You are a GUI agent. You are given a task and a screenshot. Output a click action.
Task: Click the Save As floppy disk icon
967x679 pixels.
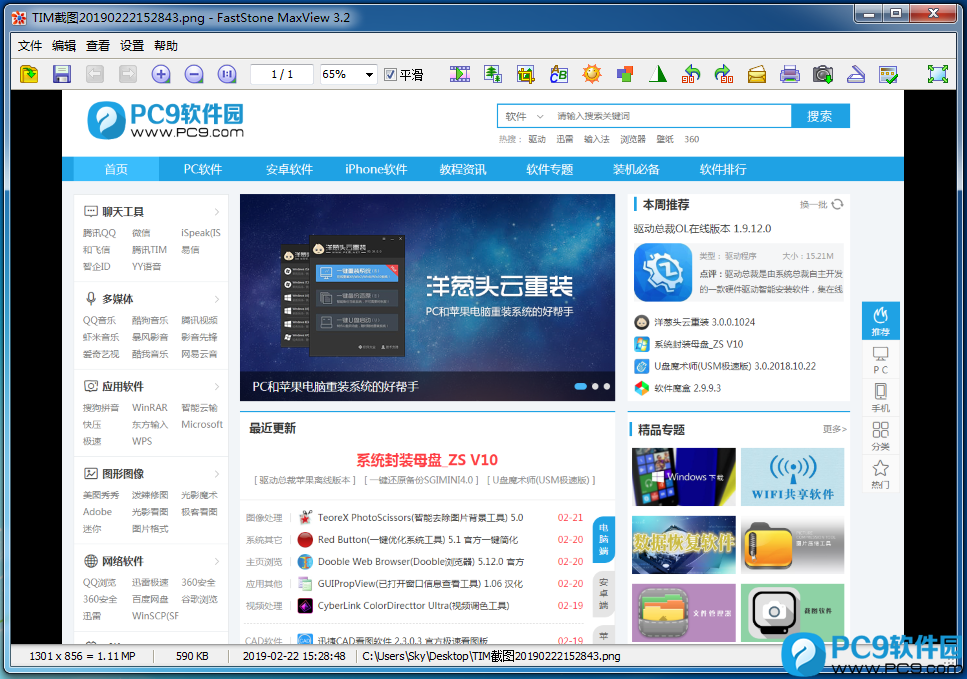(62, 75)
